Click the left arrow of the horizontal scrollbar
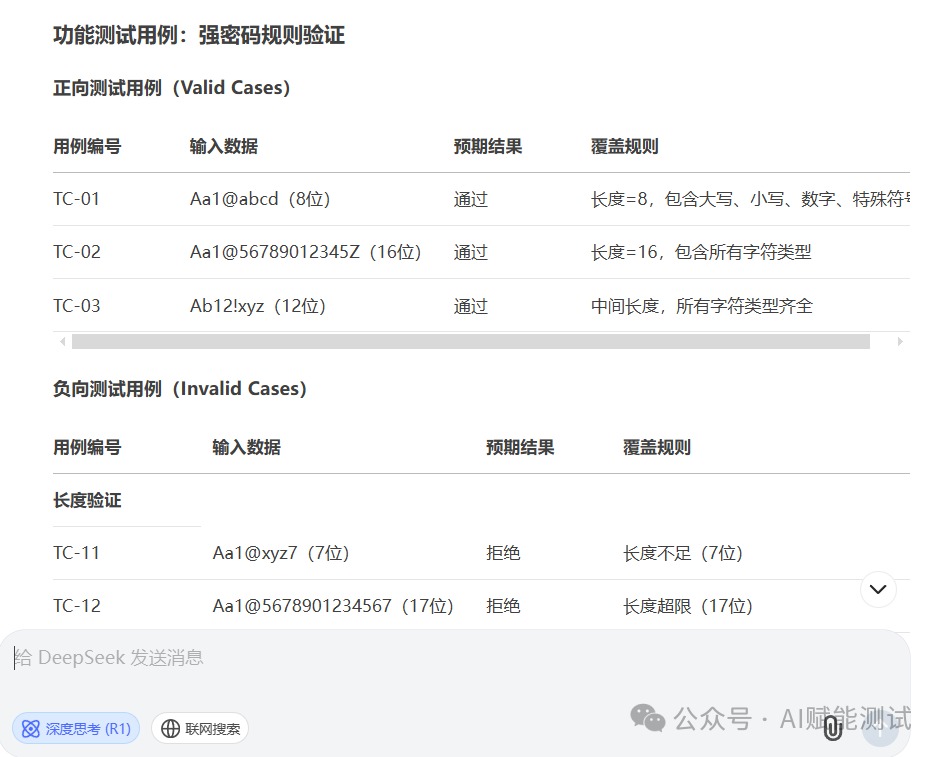Screen dimensions: 942x757 [x=63, y=341]
